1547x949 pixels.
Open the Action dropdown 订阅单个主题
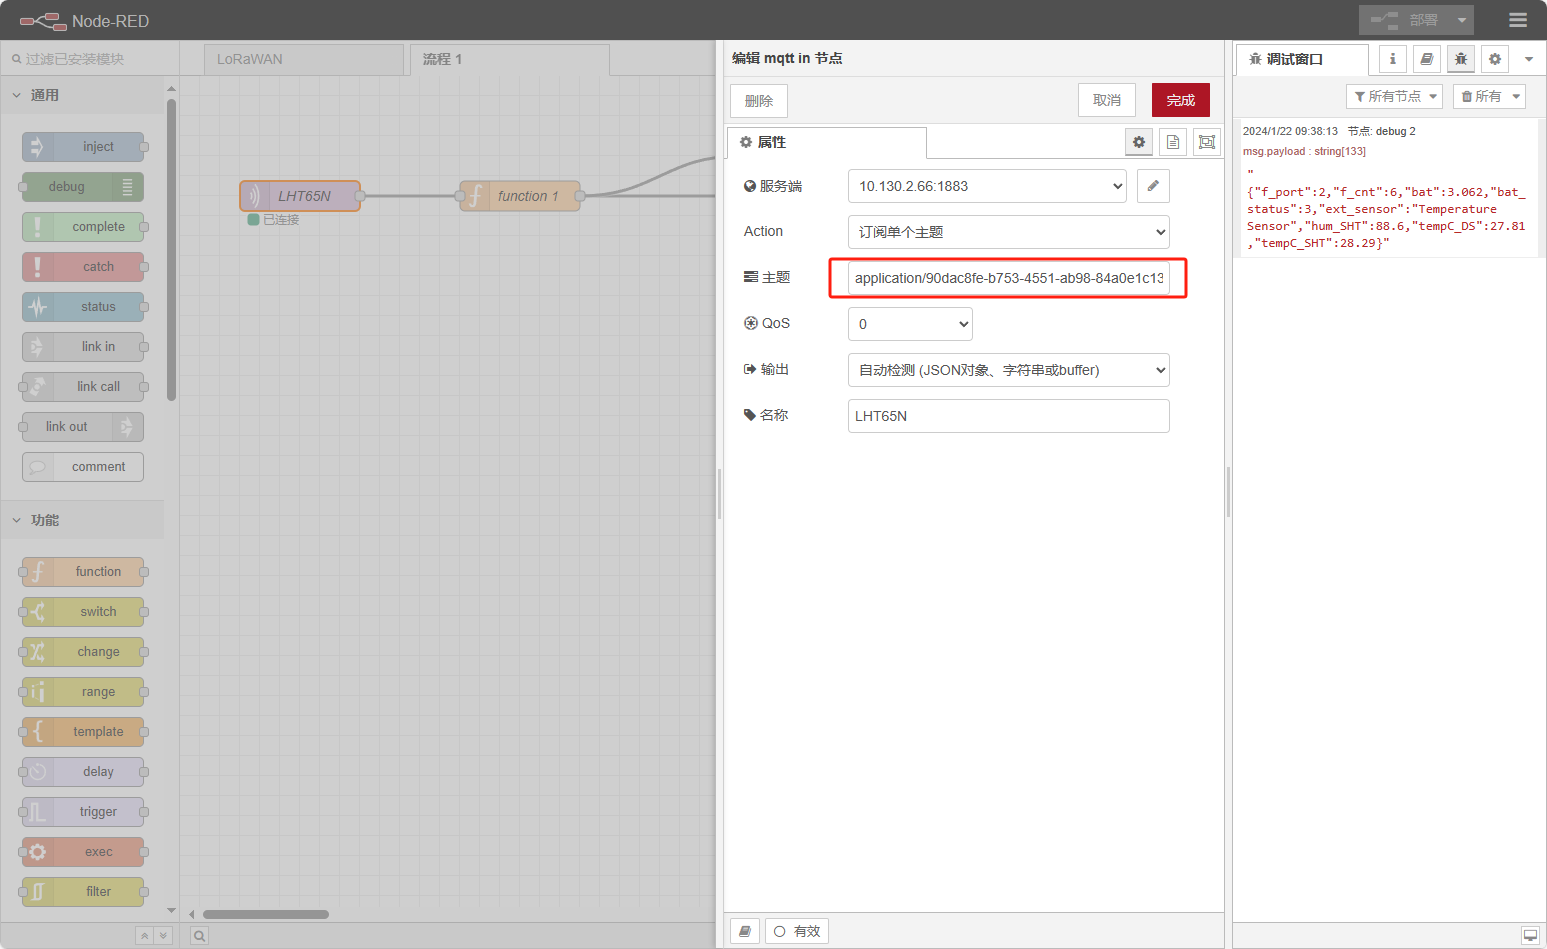[x=1009, y=232]
